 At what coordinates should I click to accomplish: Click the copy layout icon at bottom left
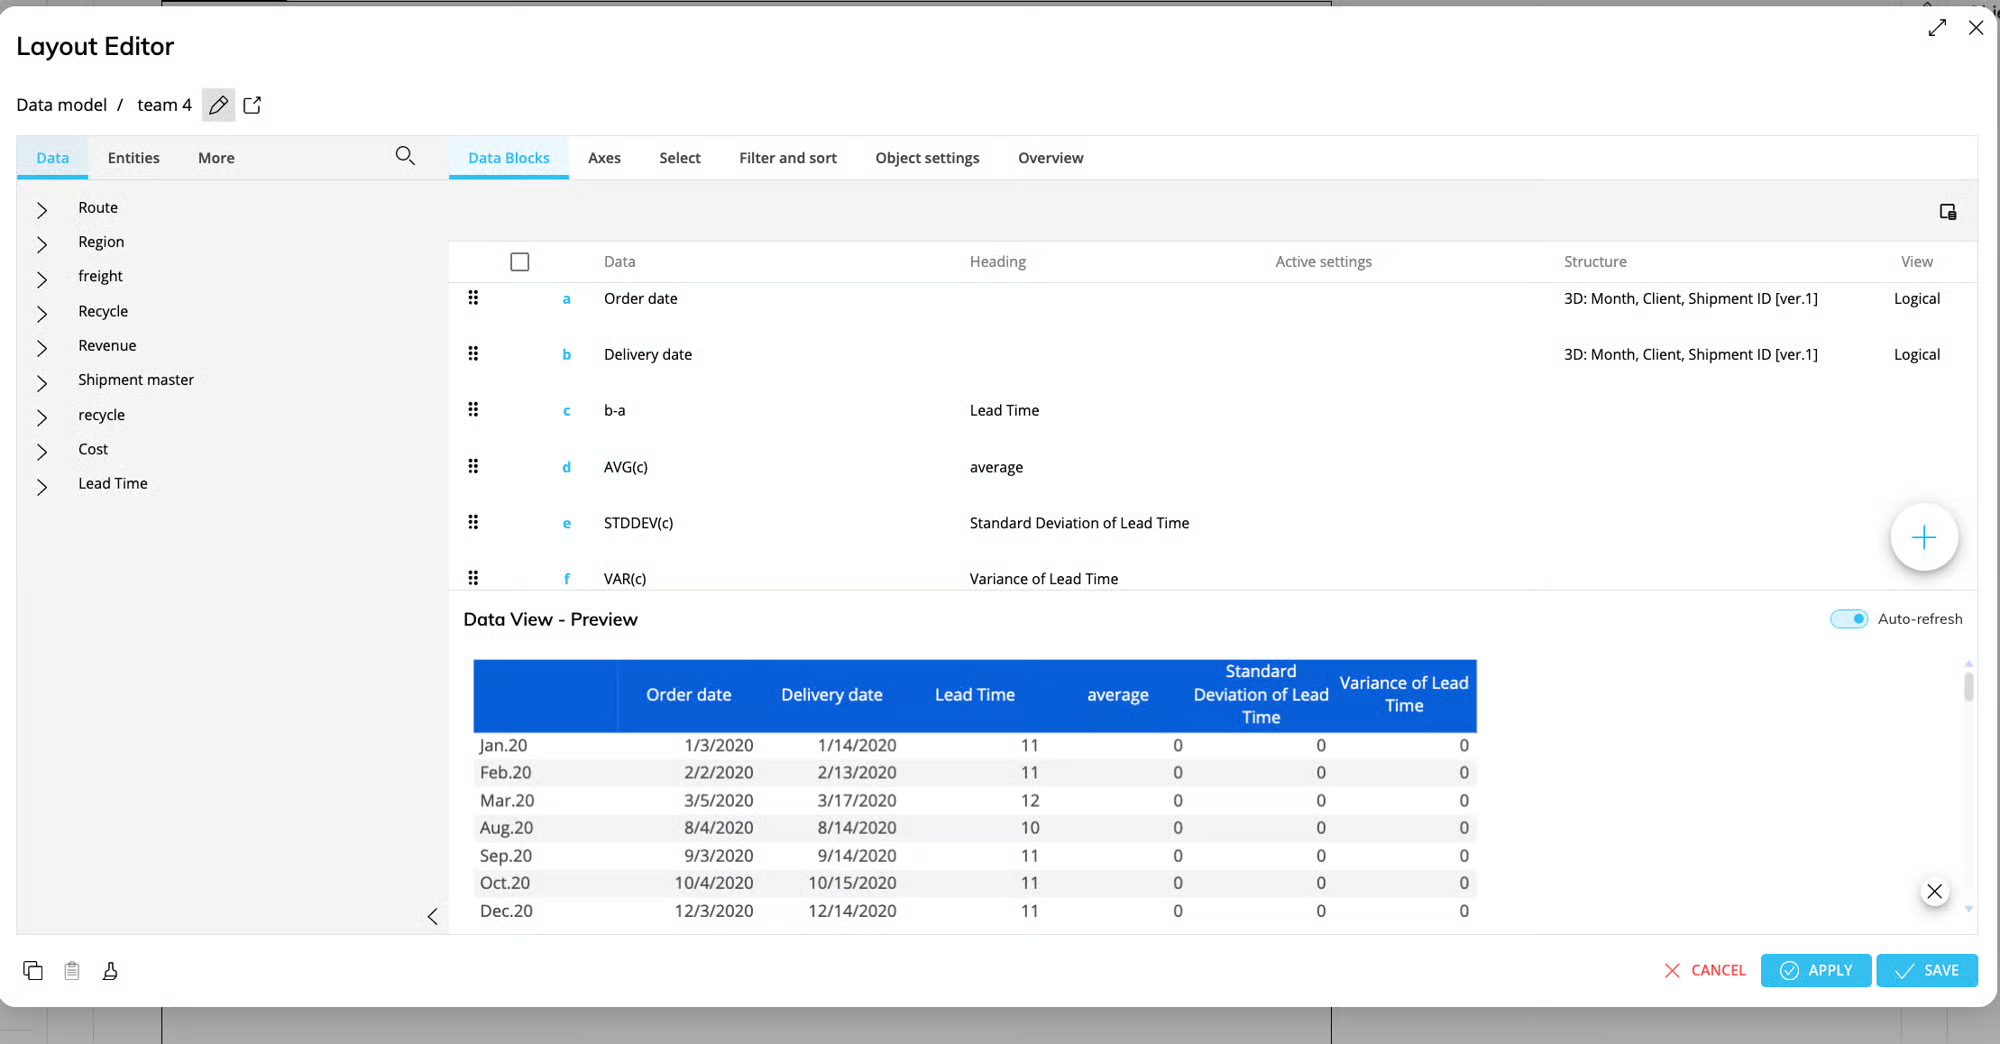[33, 970]
